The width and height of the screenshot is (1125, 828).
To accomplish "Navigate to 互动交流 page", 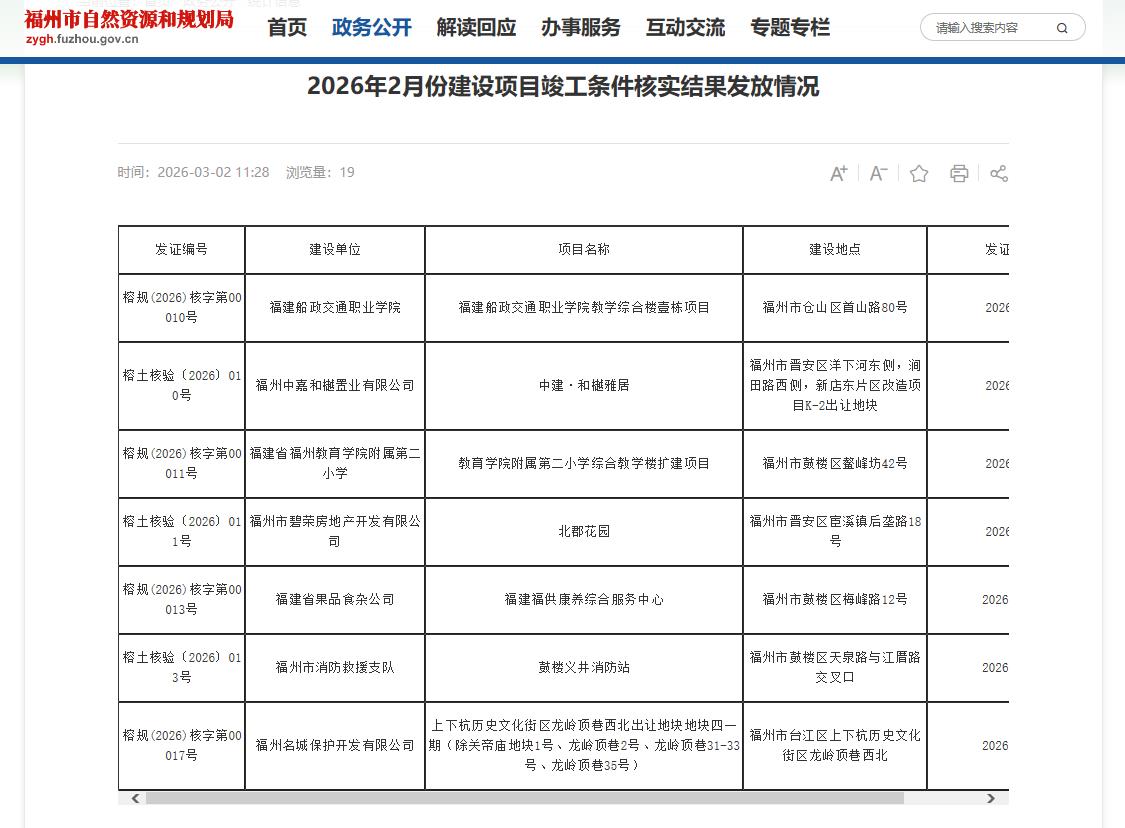I will [685, 28].
